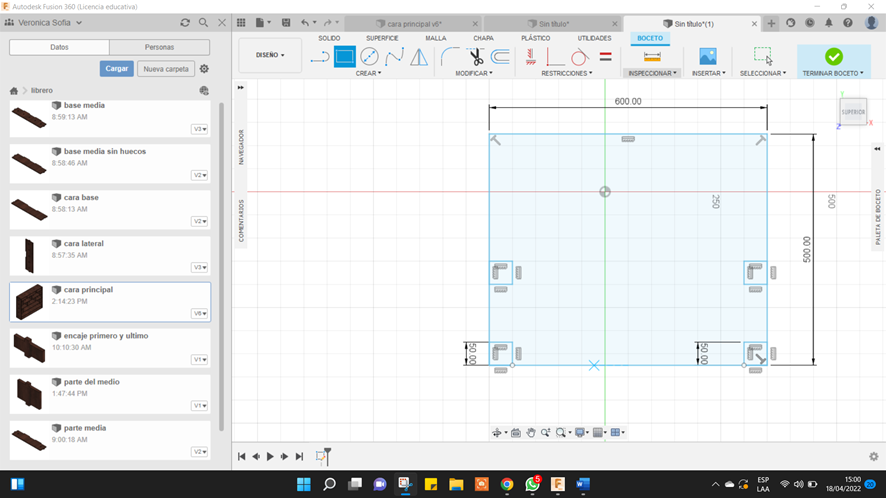Viewport: 886px width, 498px height.
Task: Select the Line sketch tool
Action: tap(320, 57)
